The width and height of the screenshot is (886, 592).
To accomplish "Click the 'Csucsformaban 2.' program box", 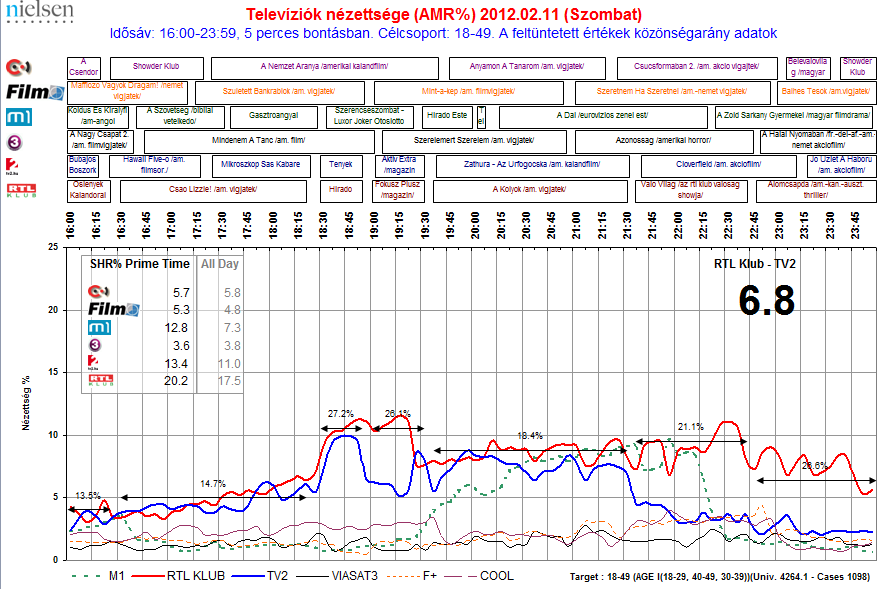I will 697,68.
